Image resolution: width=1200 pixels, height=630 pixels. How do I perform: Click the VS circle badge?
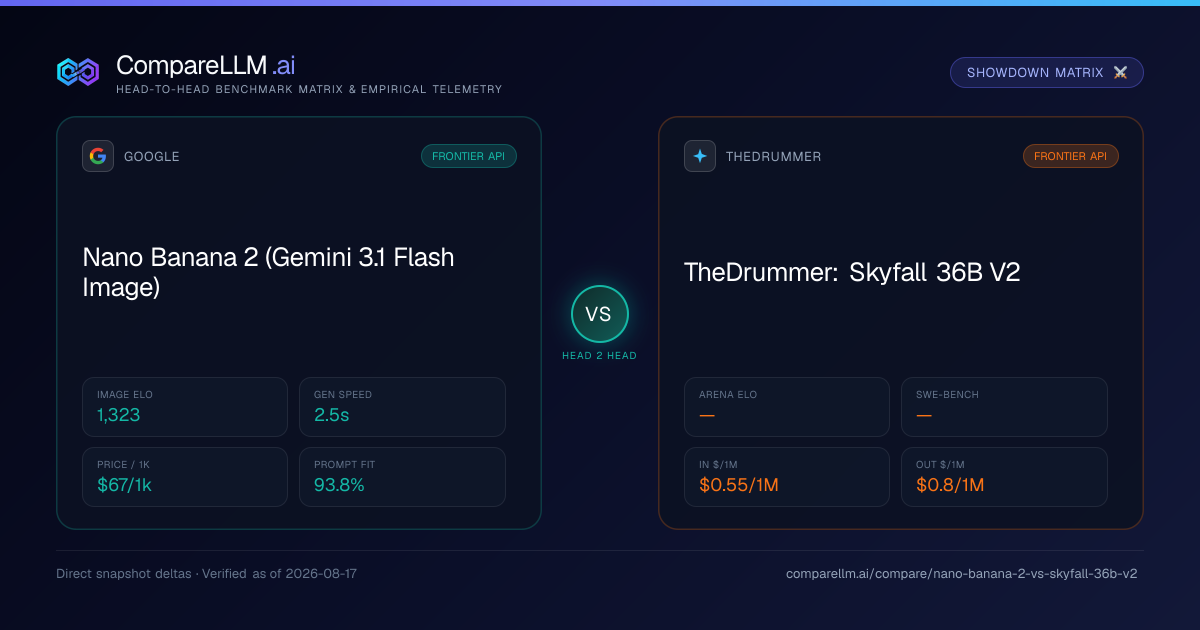click(599, 314)
